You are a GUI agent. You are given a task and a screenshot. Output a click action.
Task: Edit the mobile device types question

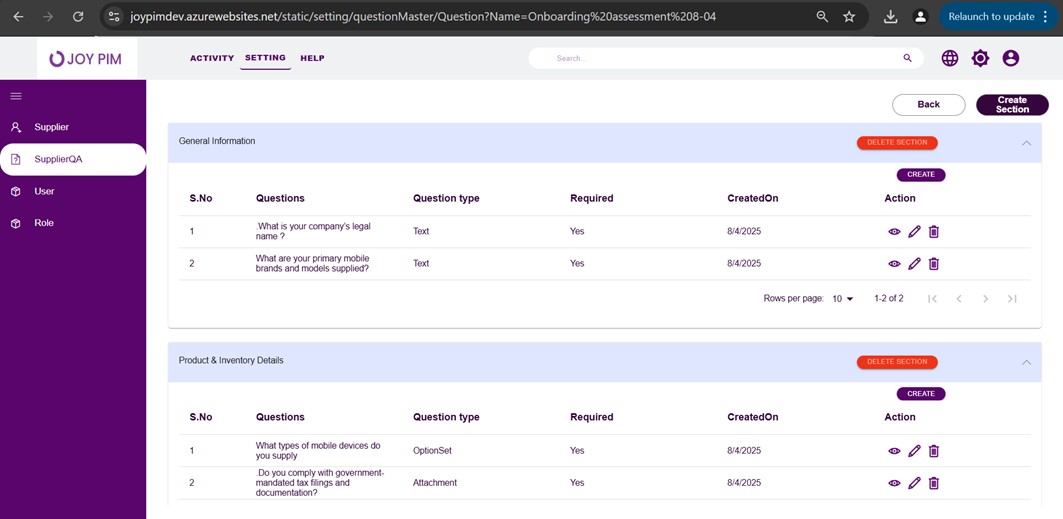click(x=914, y=451)
